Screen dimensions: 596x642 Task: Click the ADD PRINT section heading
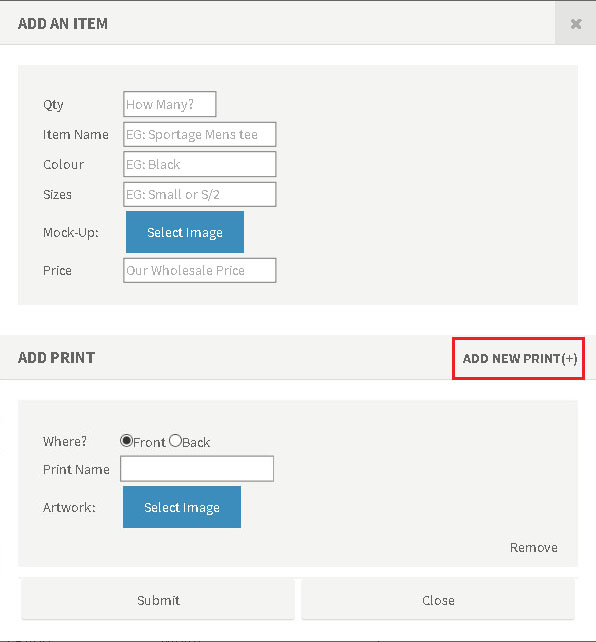click(56, 357)
